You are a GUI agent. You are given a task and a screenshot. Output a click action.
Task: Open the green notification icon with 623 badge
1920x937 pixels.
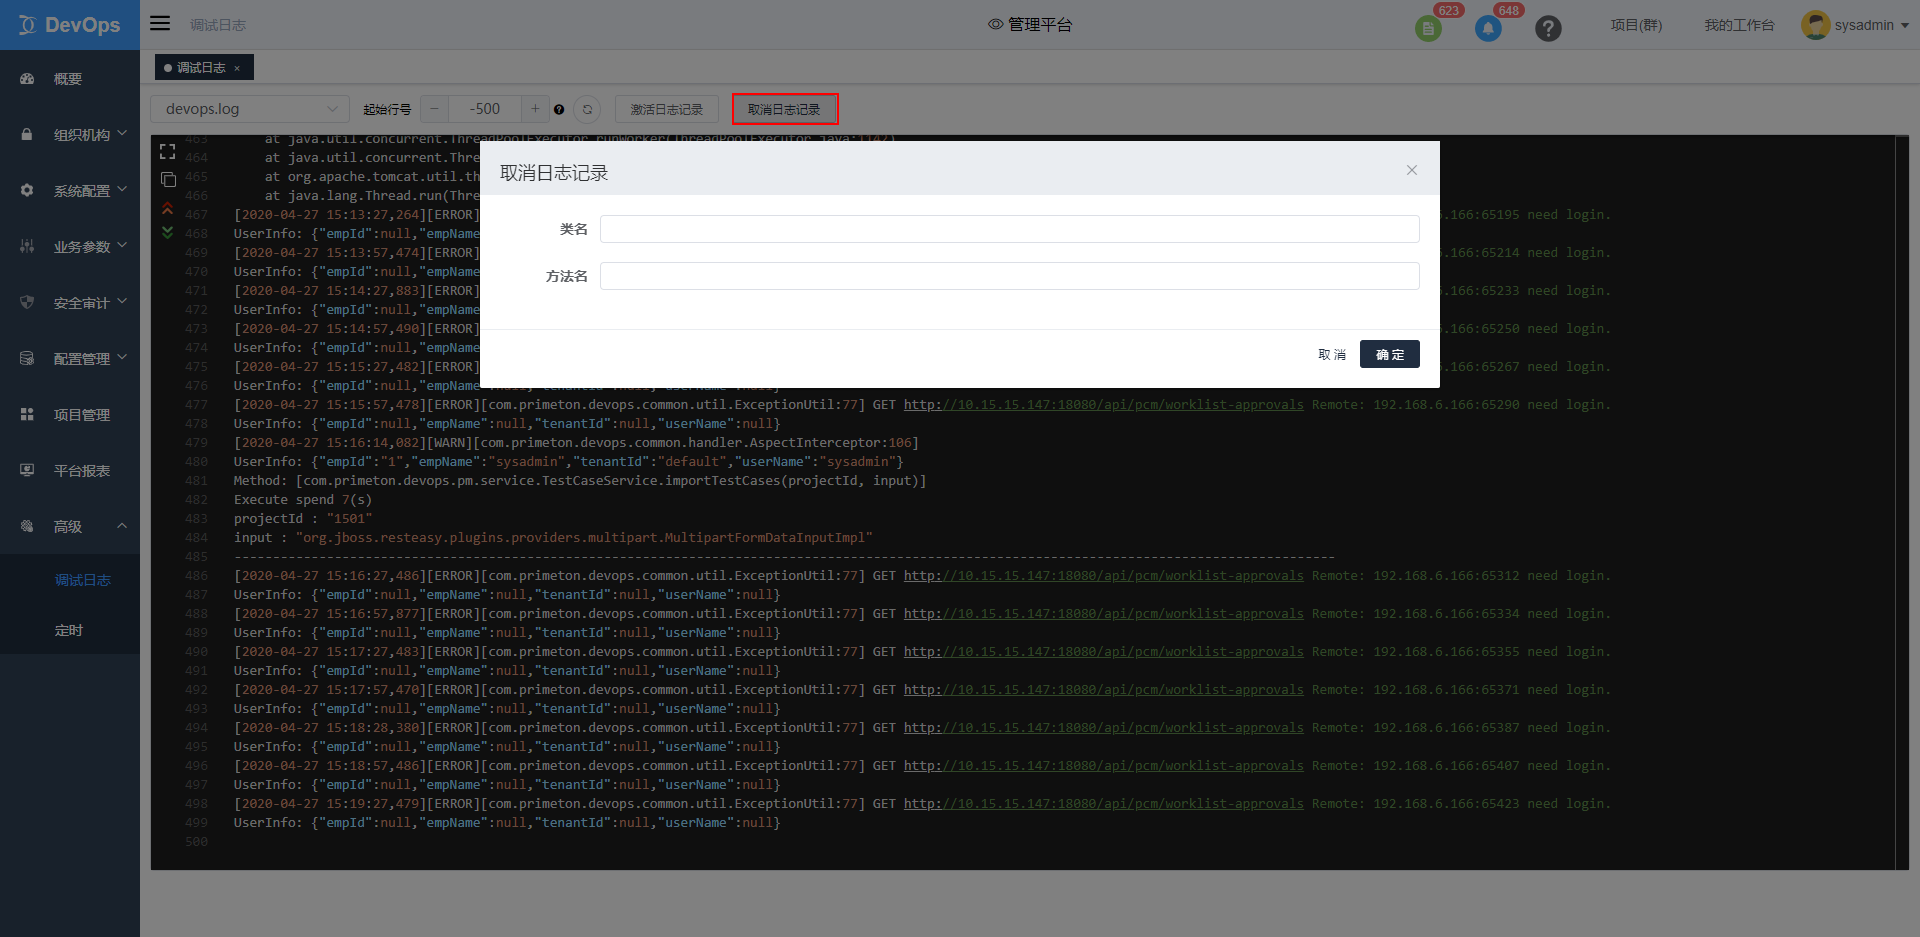[x=1428, y=29]
